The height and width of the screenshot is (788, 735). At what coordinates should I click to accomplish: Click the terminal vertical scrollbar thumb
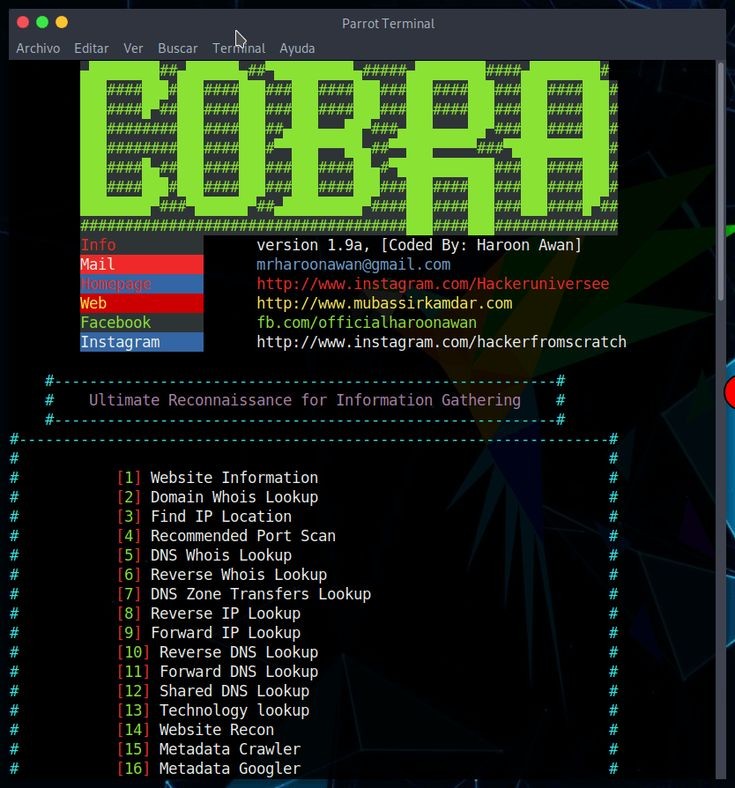coord(721,181)
